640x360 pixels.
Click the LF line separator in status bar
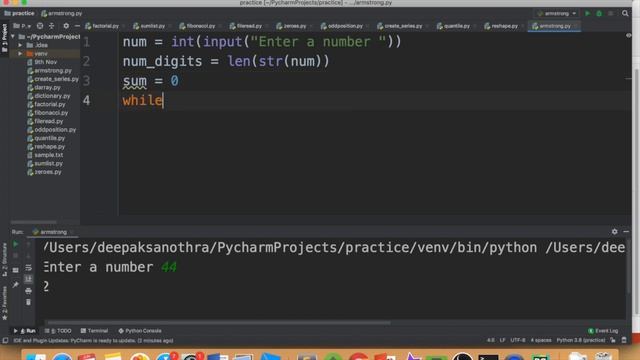(x=502, y=340)
